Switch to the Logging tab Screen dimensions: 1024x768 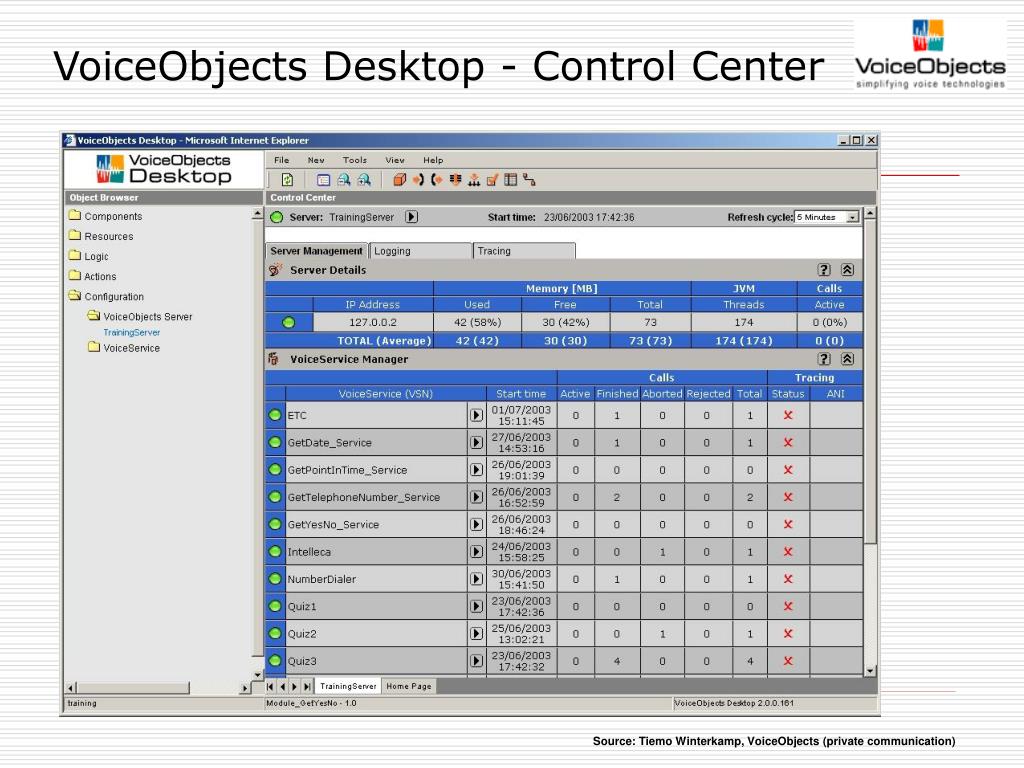[421, 251]
